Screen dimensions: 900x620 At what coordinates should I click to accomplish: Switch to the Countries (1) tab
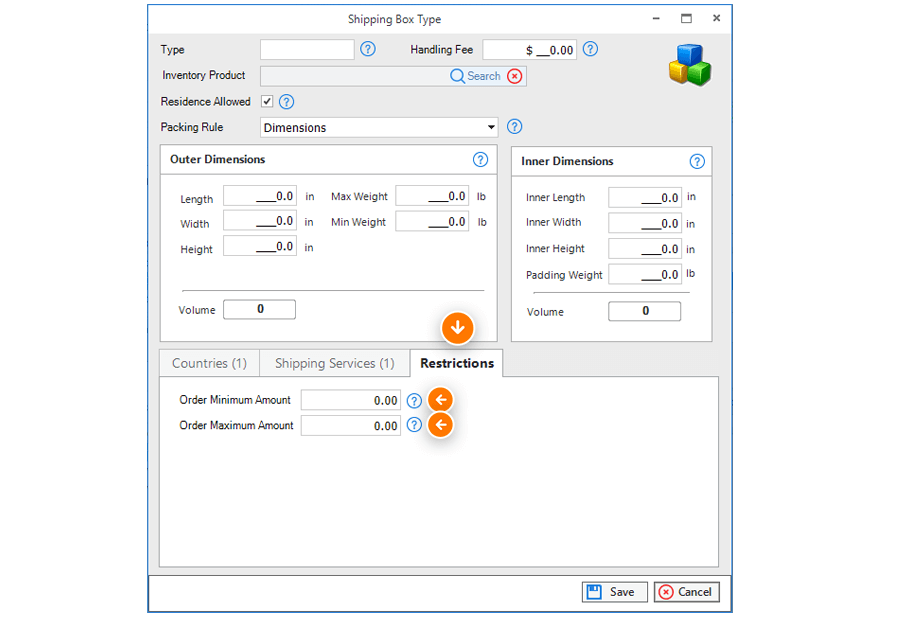tap(210, 363)
